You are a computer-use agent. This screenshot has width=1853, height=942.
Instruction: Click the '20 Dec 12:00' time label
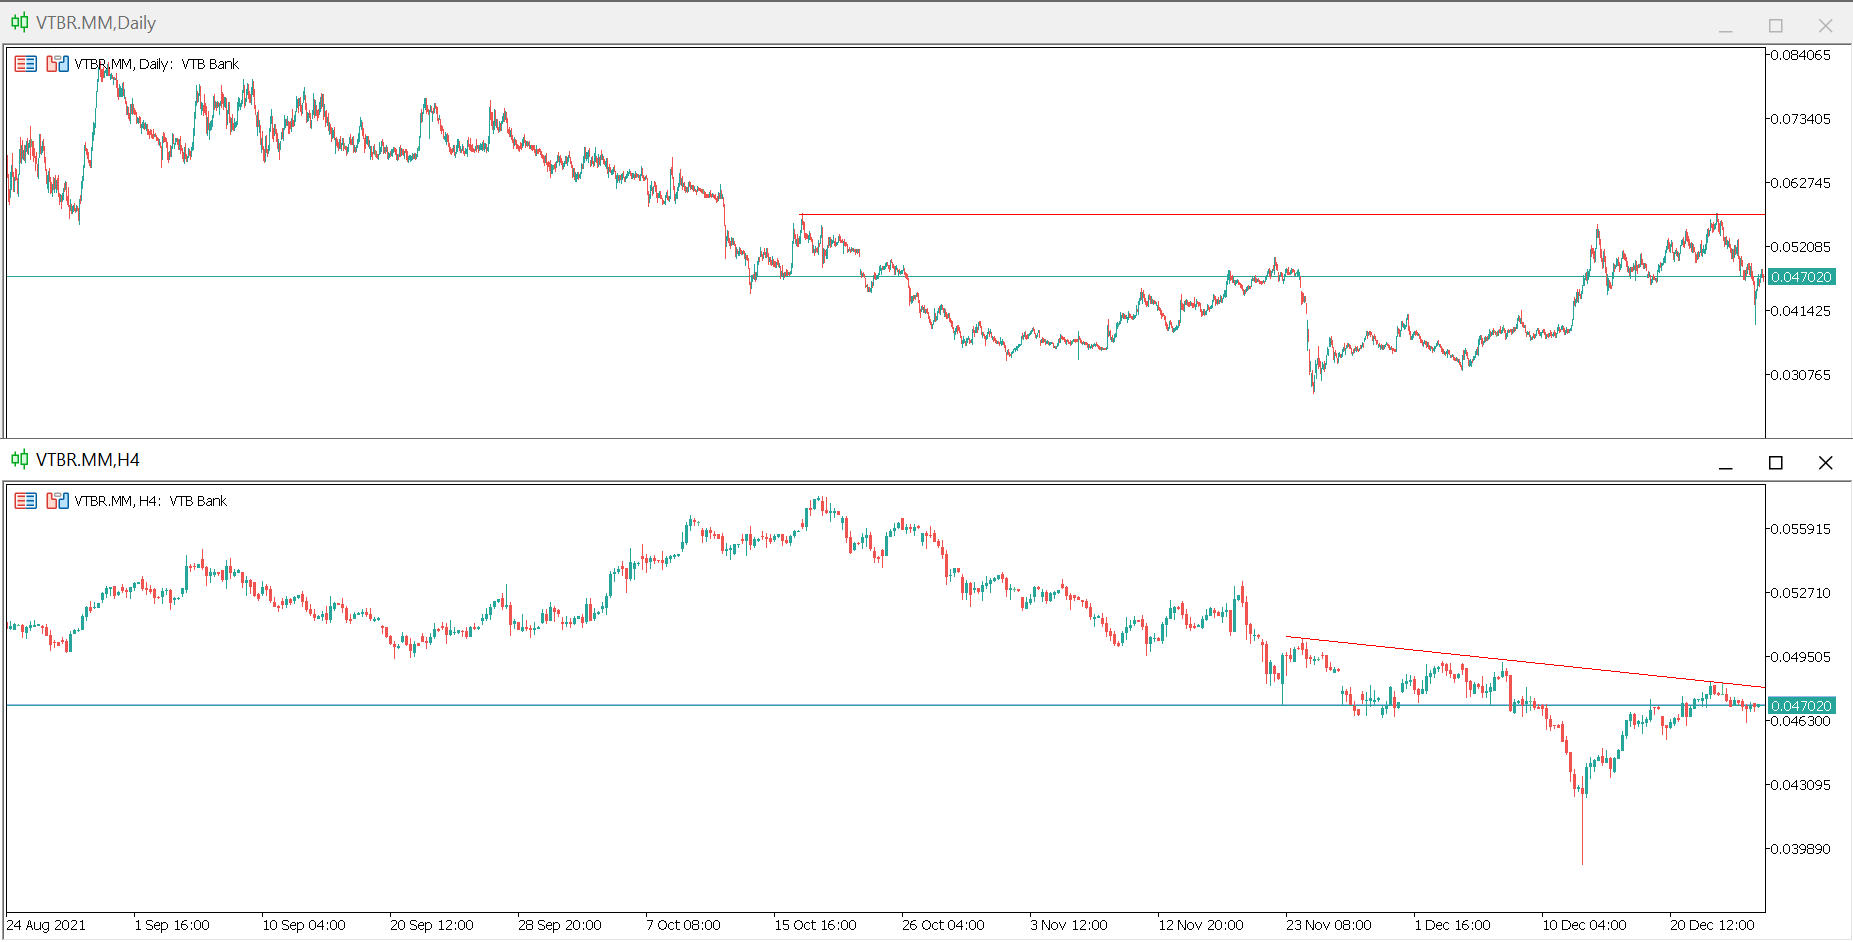1712,925
